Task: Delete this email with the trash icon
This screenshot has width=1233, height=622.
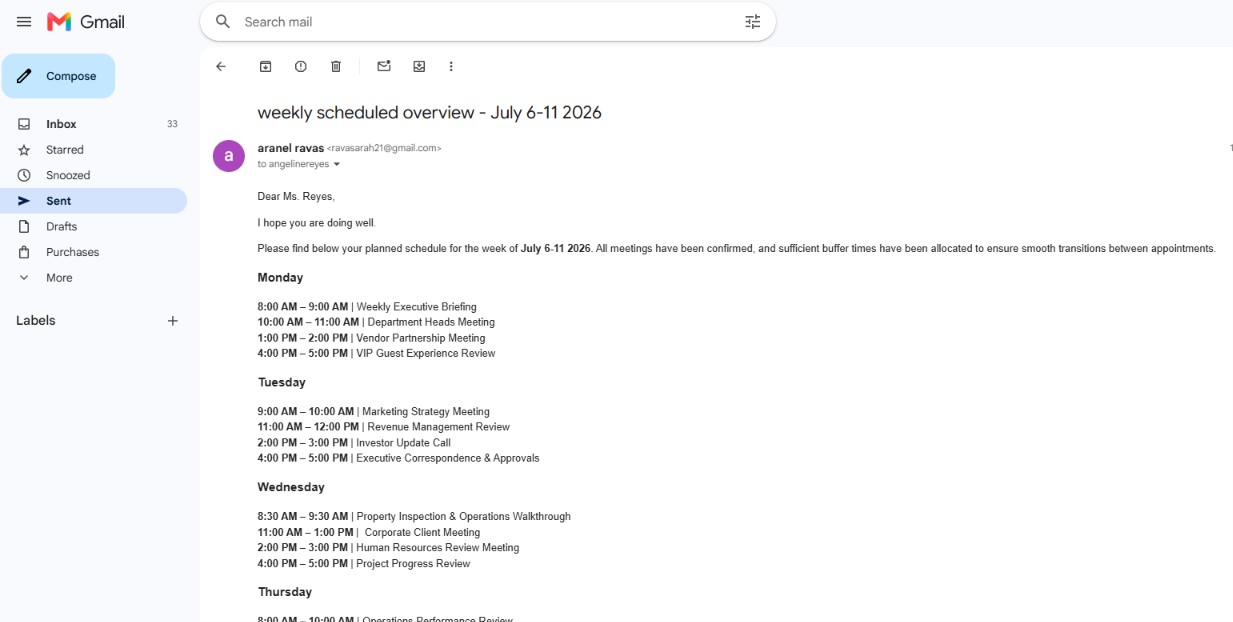Action: (x=336, y=66)
